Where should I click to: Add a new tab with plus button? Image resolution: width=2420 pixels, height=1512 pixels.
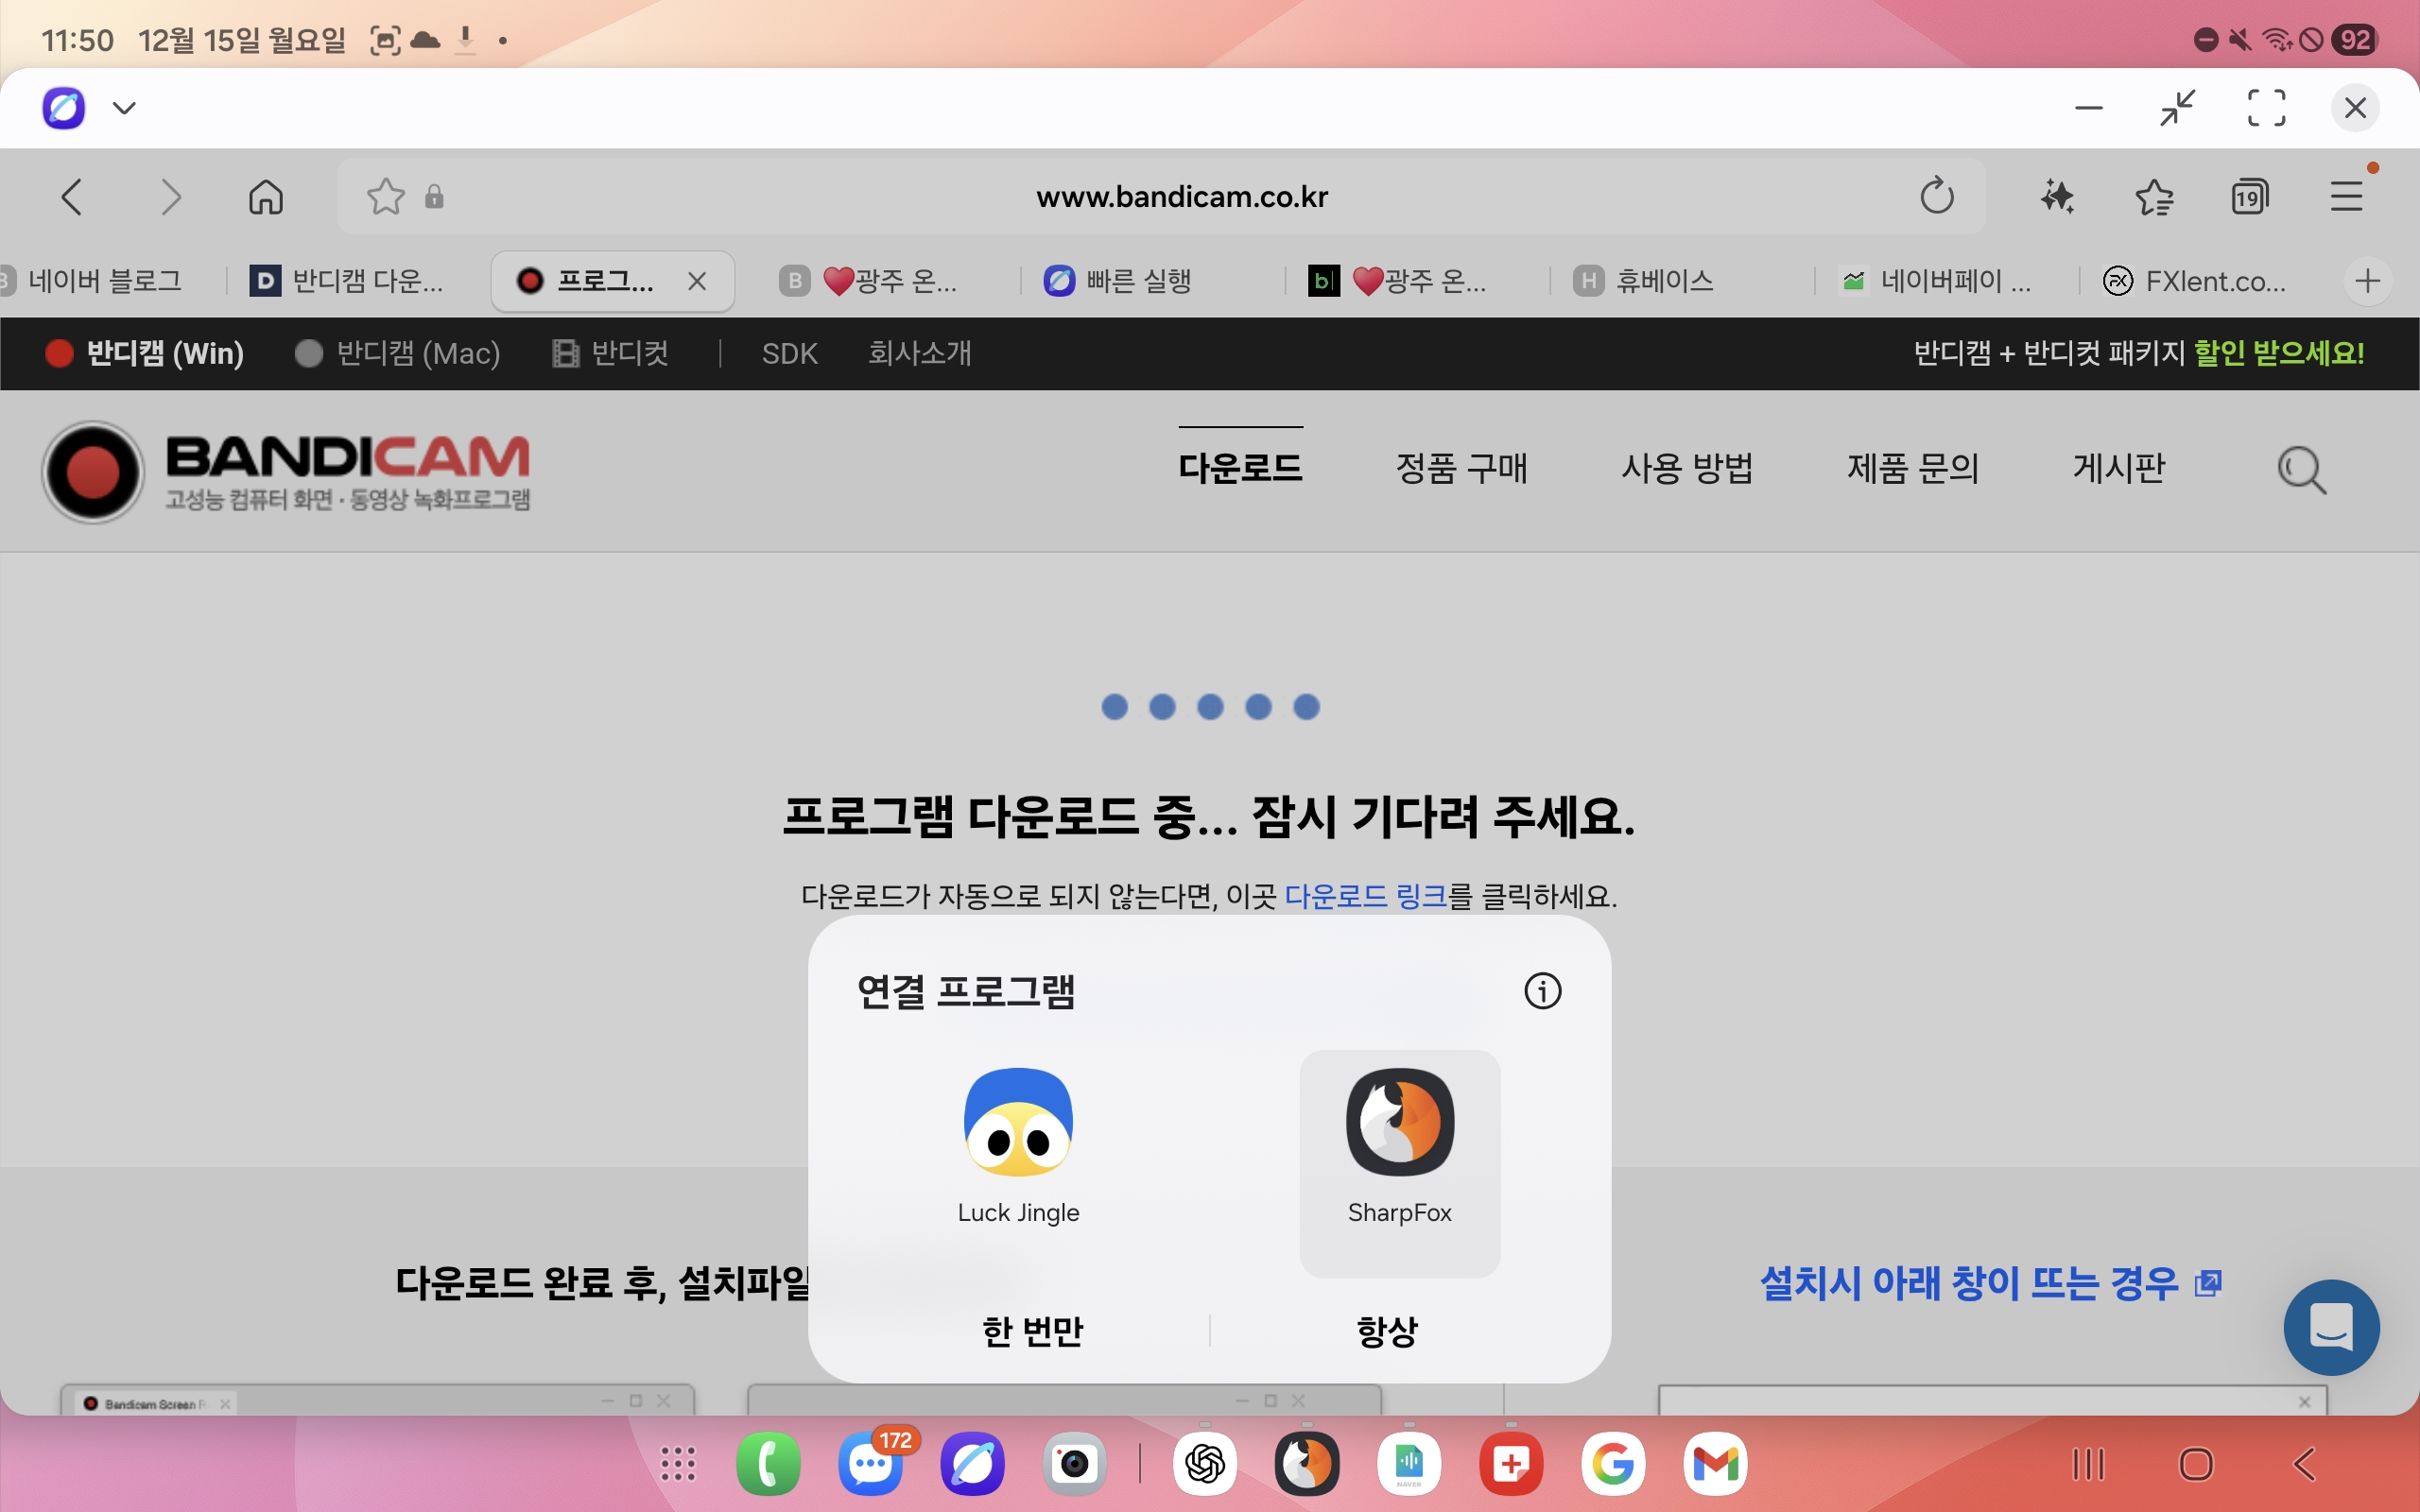(x=2367, y=281)
